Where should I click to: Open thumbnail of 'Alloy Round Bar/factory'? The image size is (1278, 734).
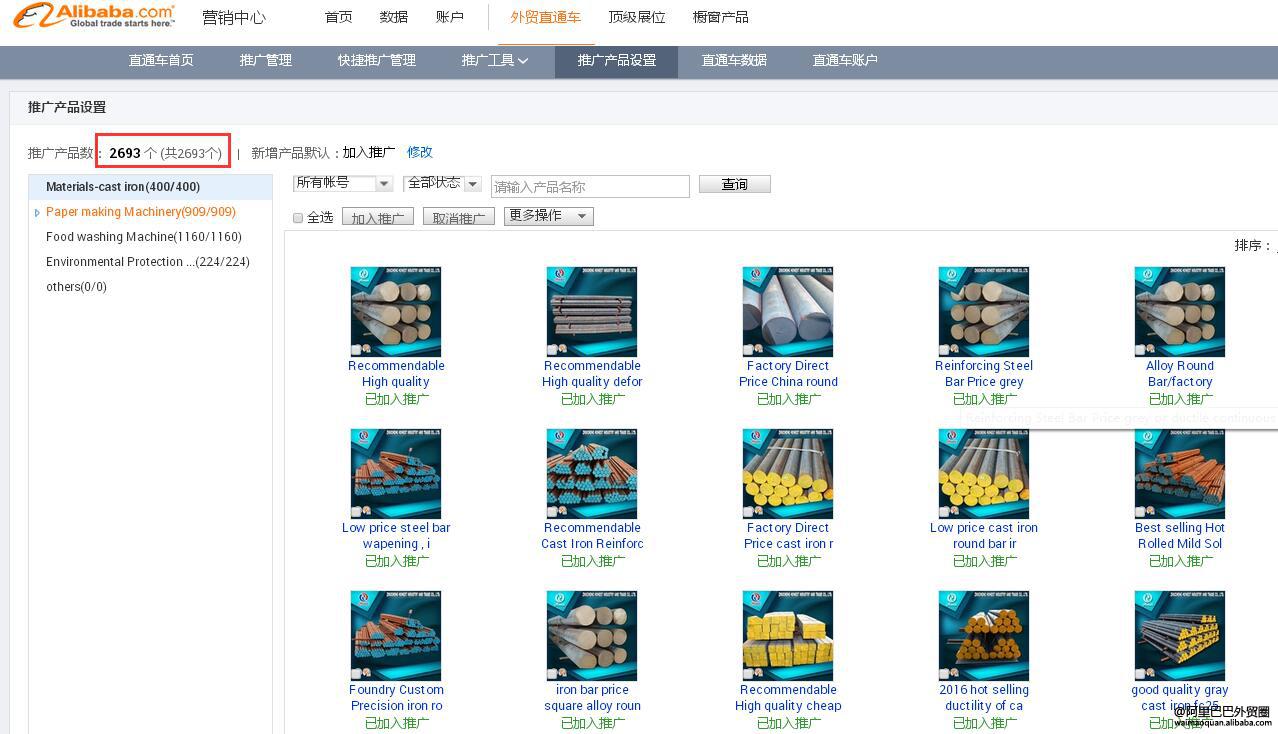1180,312
